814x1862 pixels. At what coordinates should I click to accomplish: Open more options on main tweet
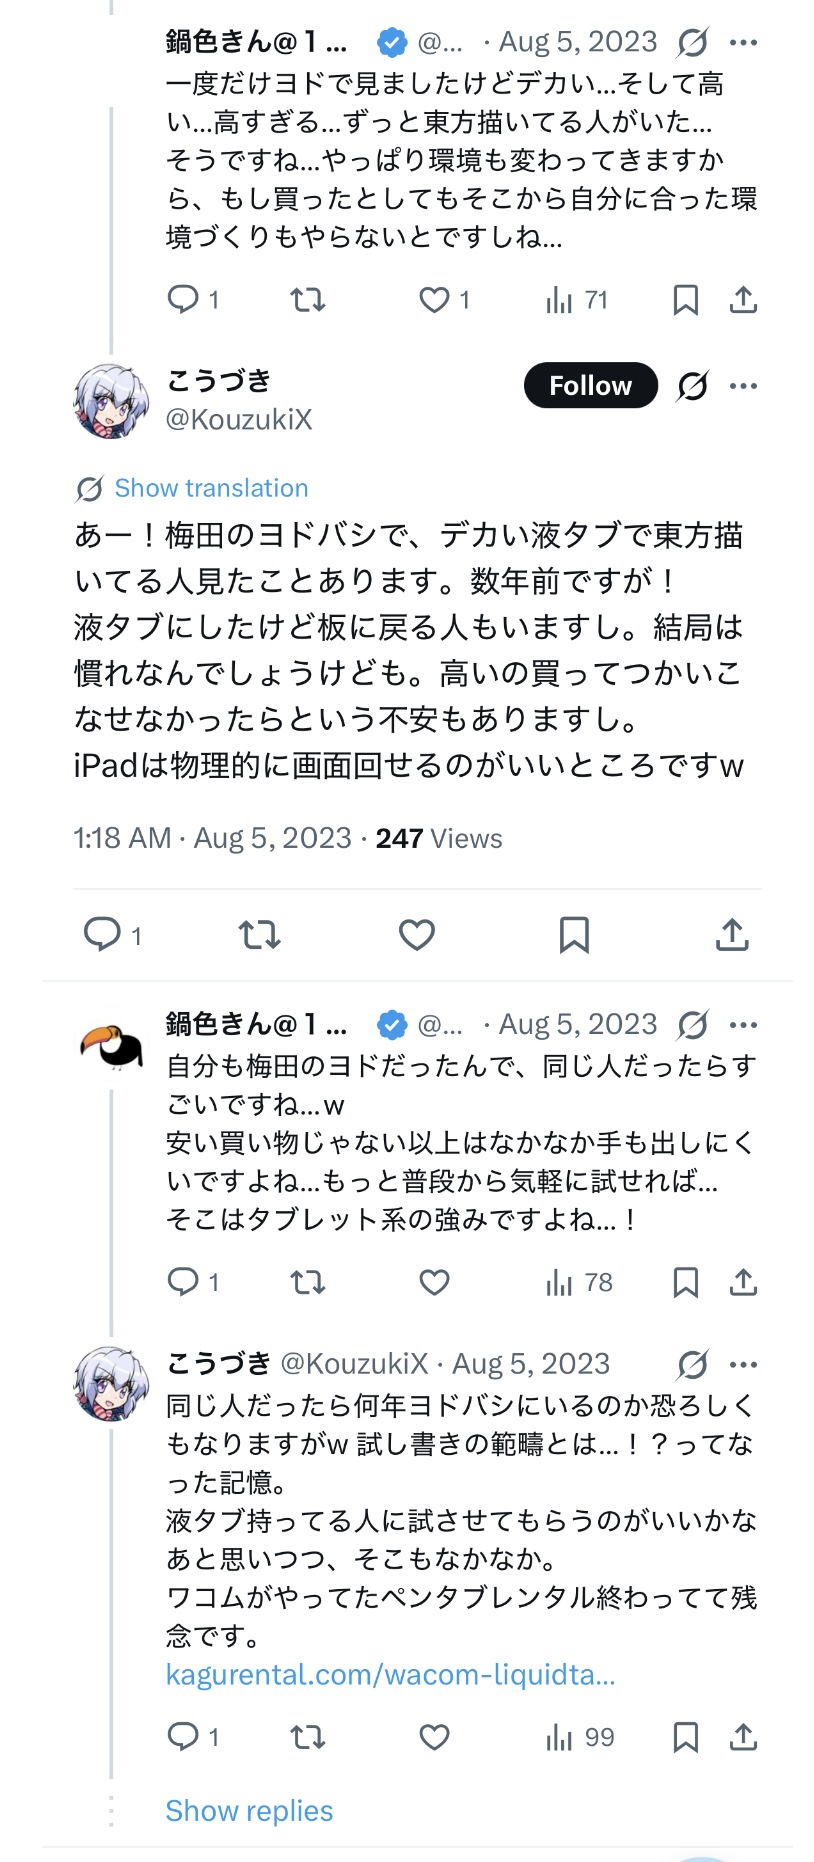[743, 386]
